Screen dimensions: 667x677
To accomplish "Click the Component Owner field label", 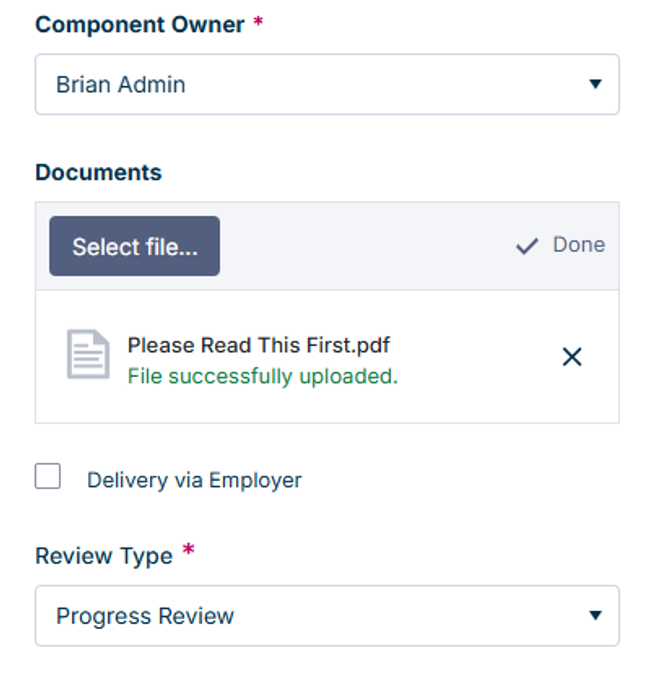I will (139, 25).
